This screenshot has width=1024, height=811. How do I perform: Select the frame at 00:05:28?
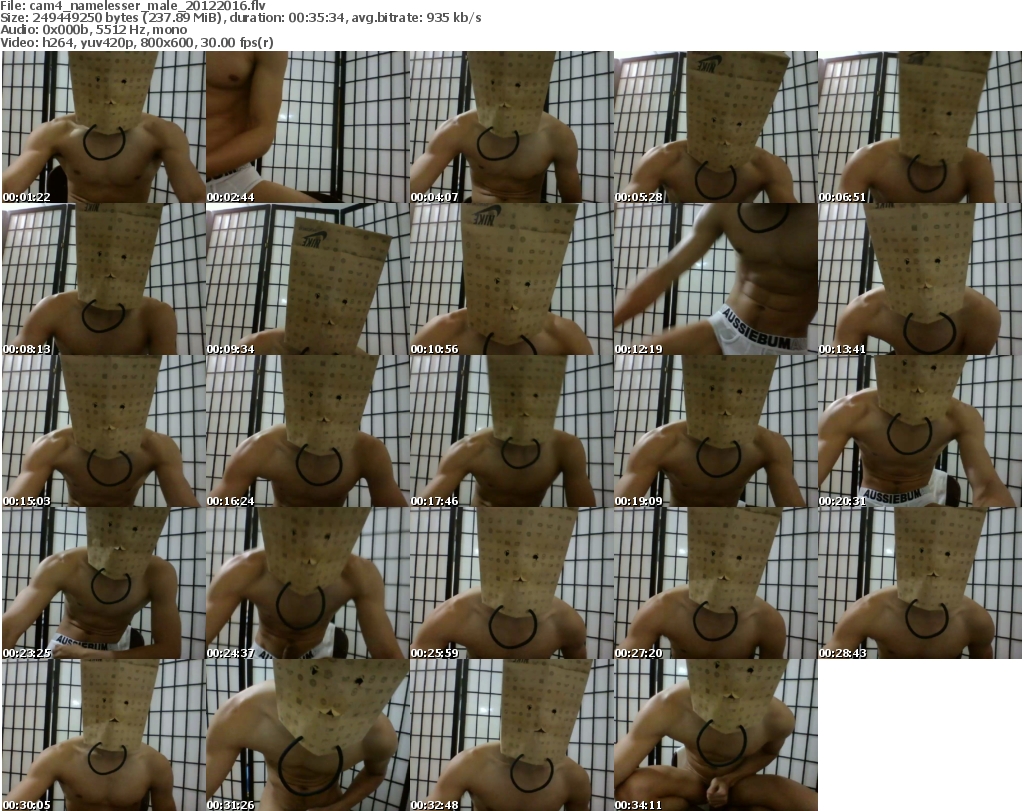pos(715,127)
